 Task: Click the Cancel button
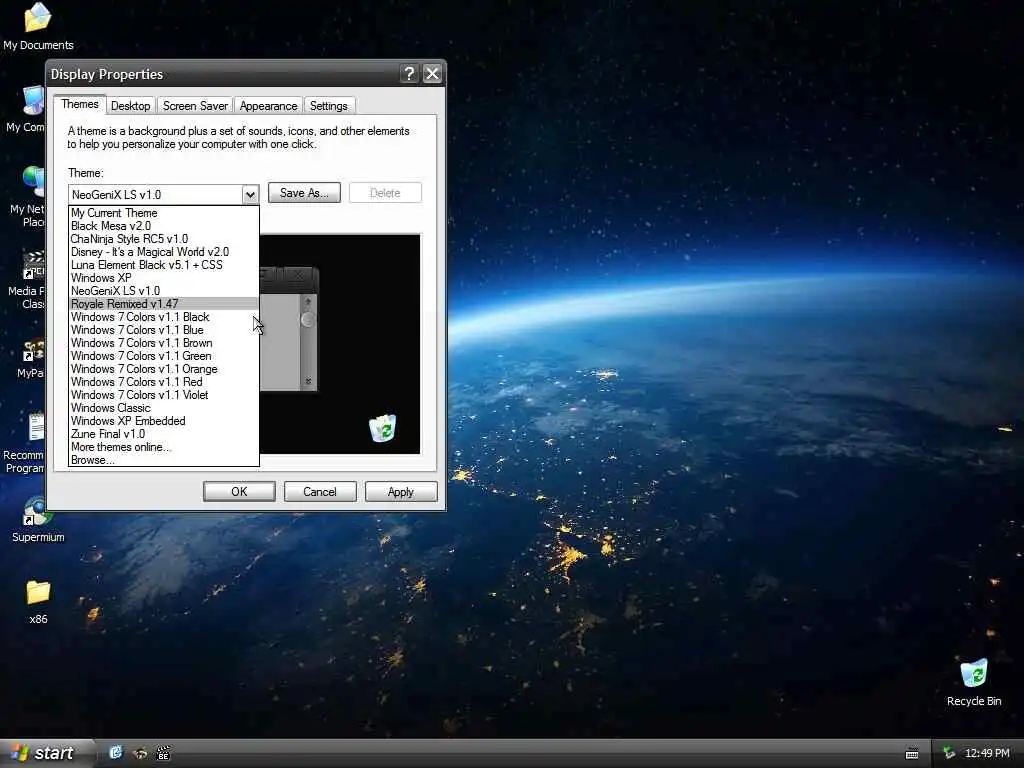(320, 492)
